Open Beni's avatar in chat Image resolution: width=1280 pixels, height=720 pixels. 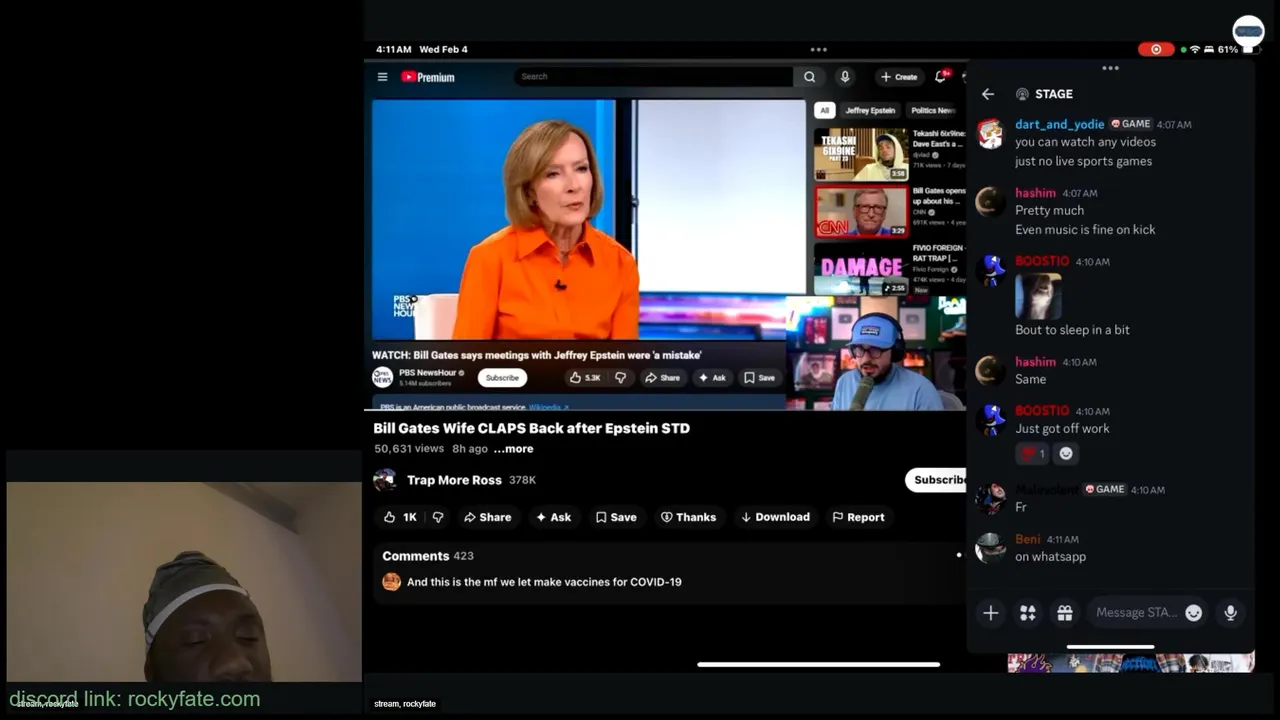coord(990,548)
